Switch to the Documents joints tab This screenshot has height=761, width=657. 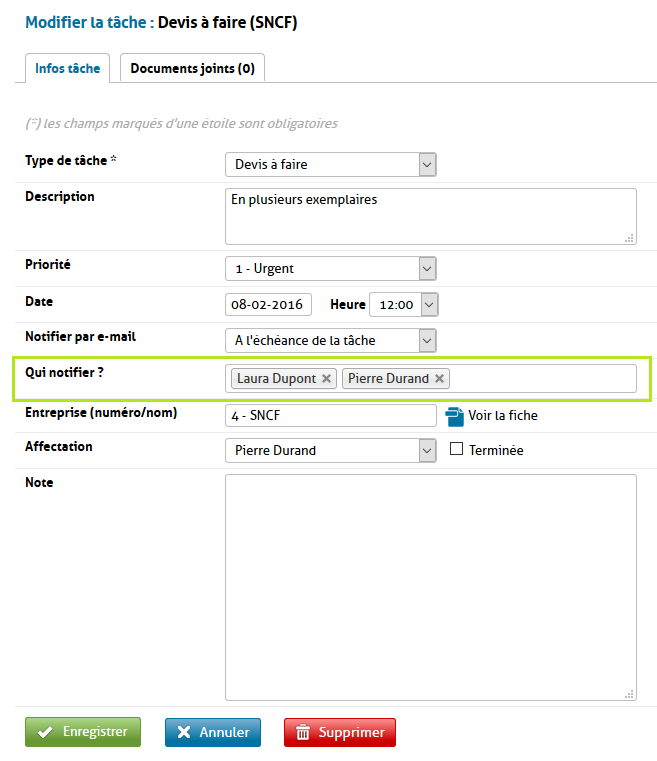192,68
